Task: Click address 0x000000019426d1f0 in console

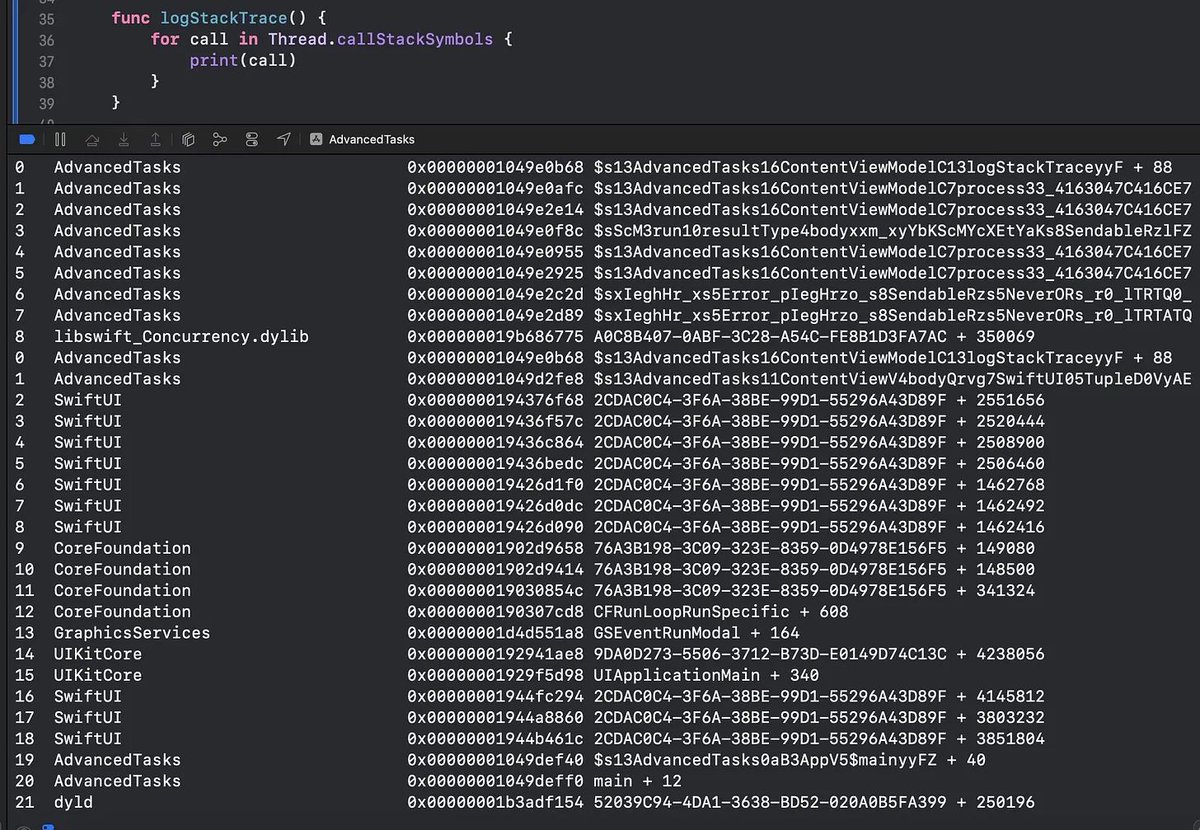Action: (x=496, y=485)
